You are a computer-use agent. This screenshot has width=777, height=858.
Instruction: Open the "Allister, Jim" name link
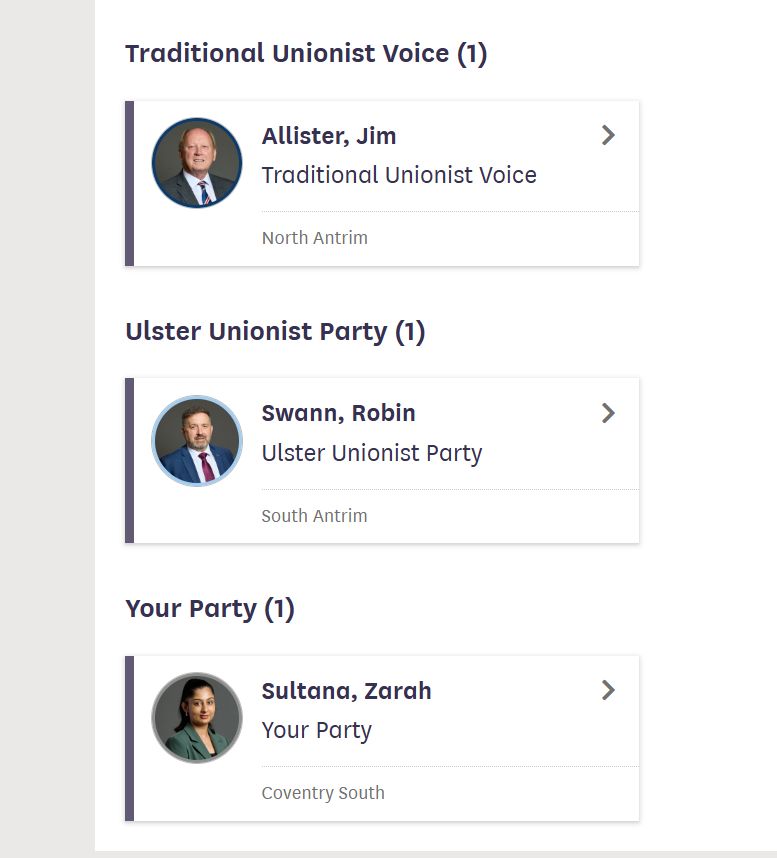point(329,136)
